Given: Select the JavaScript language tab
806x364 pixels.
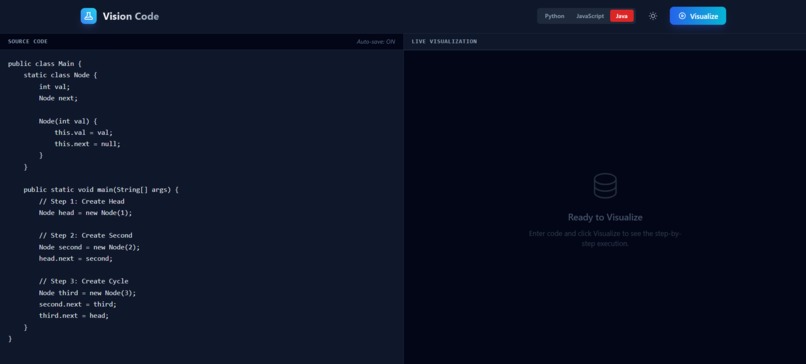Looking at the screenshot, I should (590, 16).
